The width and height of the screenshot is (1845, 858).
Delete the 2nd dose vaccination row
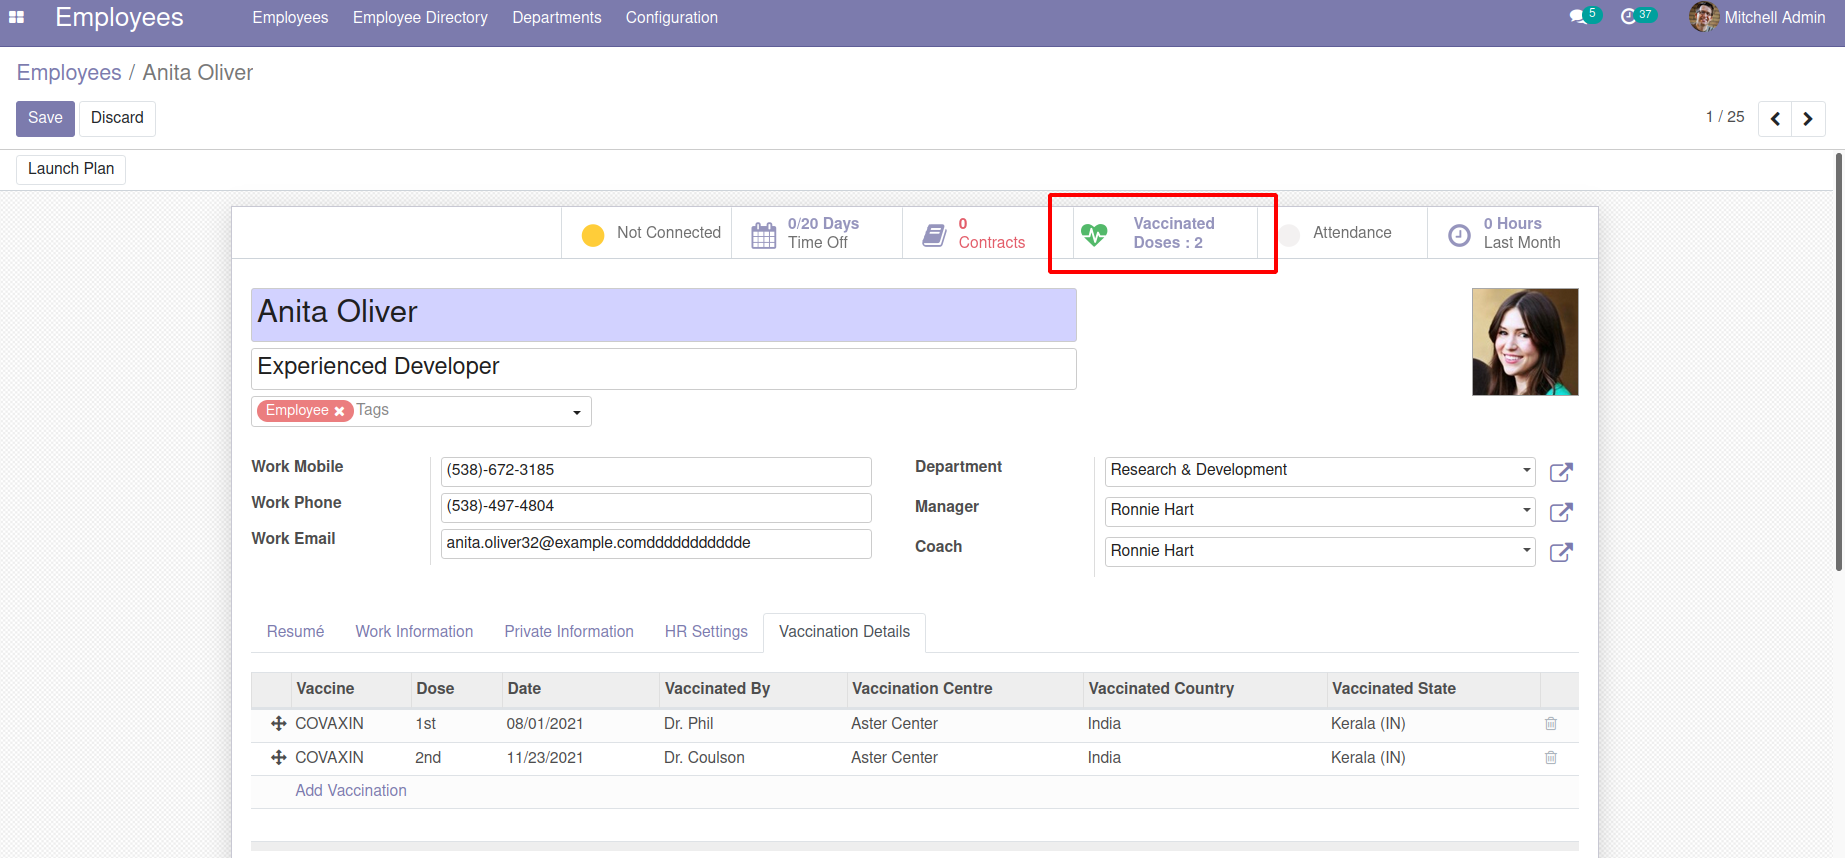coord(1551,758)
